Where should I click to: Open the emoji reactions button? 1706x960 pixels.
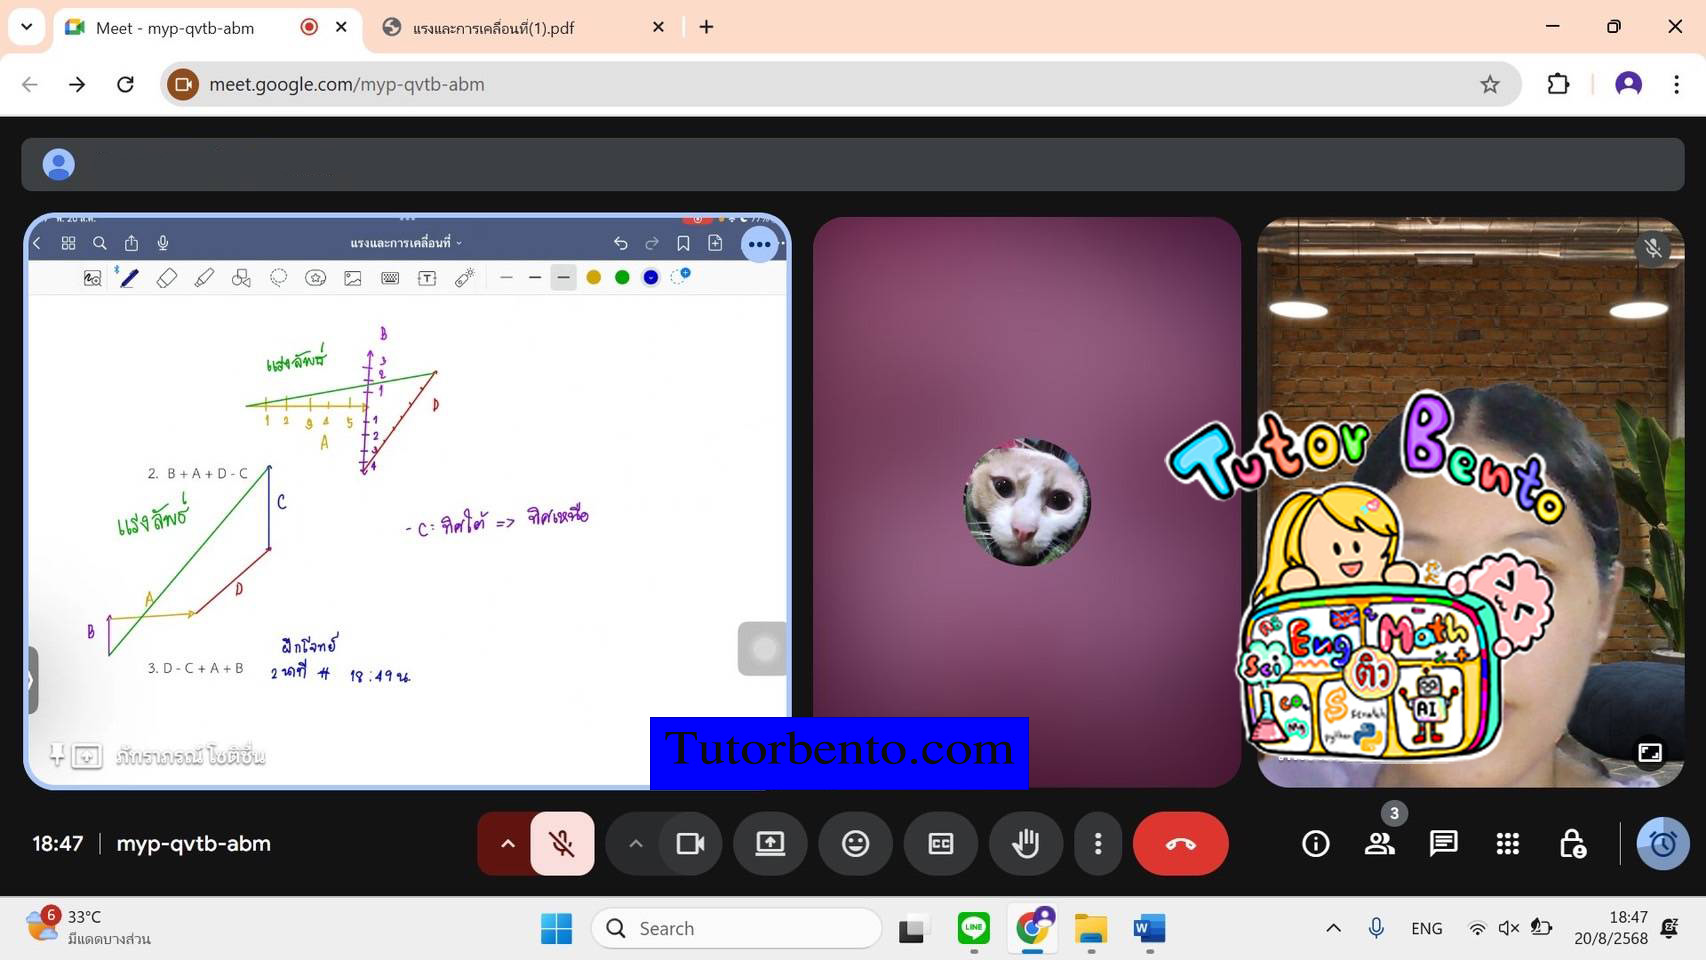(855, 844)
